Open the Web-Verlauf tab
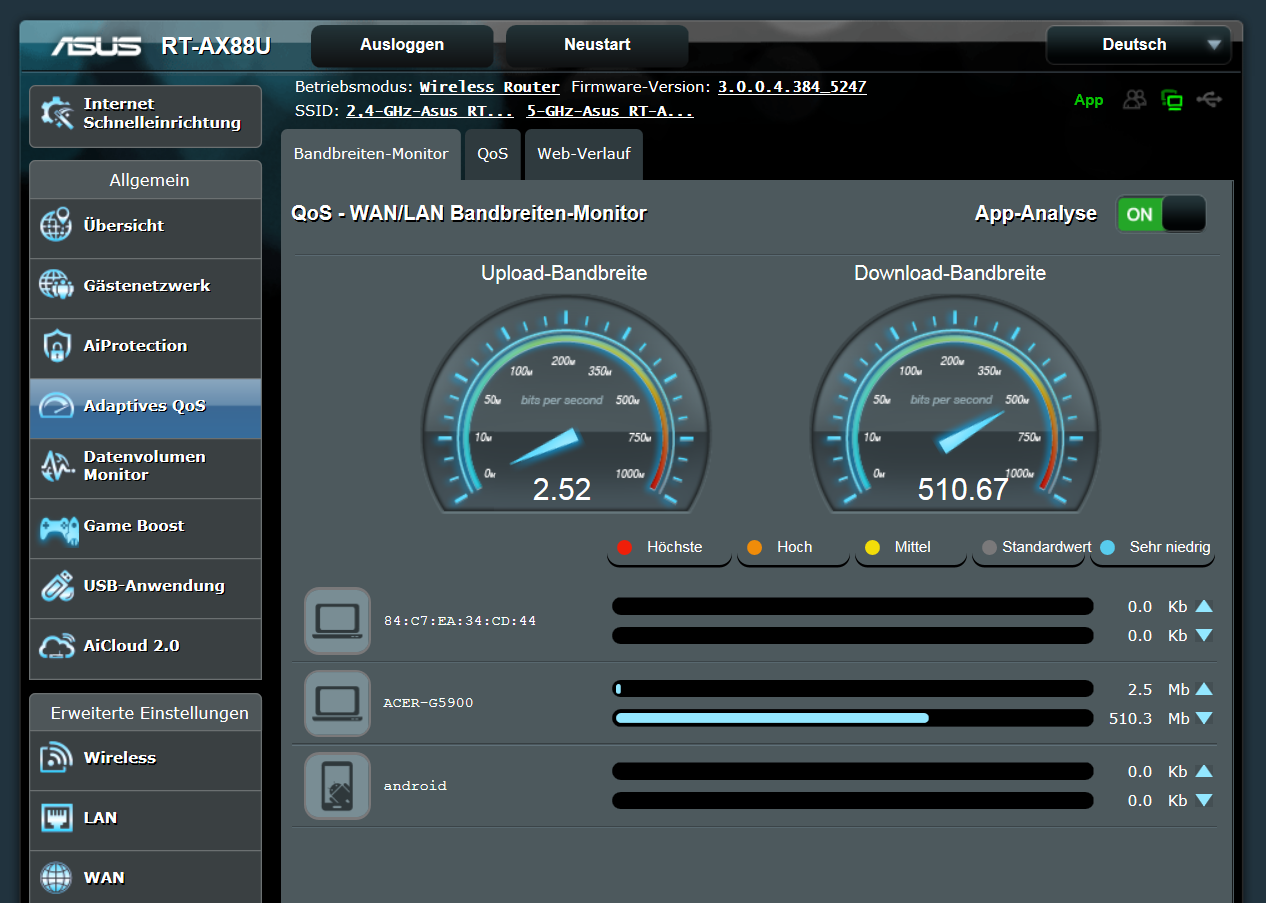1266x903 pixels. pos(583,154)
